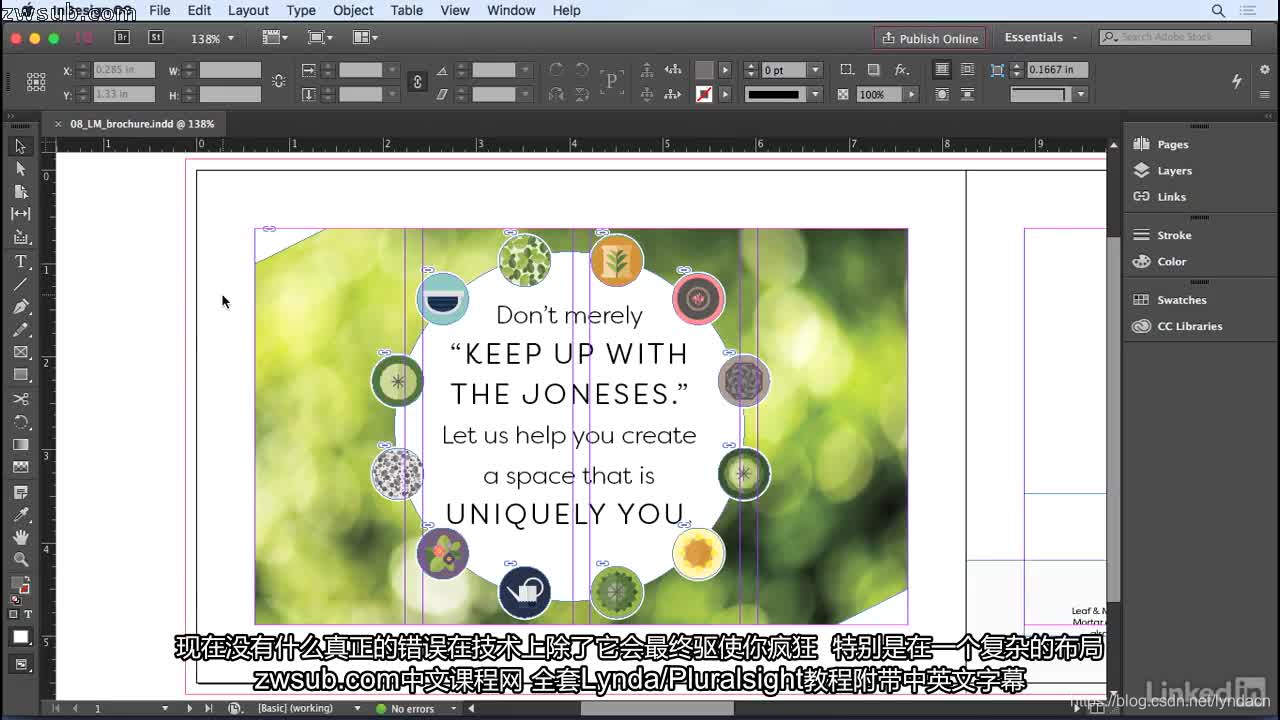Screen dimensions: 1280x720
Task: Open the Pages panel
Action: coord(1170,143)
